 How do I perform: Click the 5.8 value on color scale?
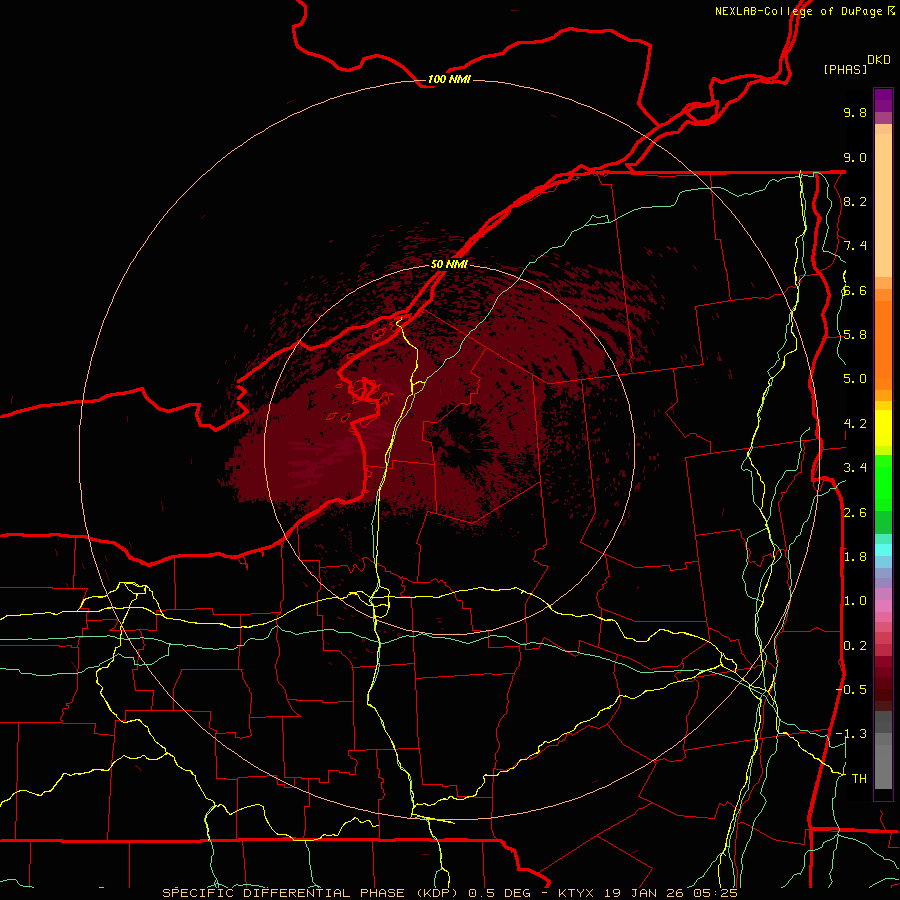855,335
